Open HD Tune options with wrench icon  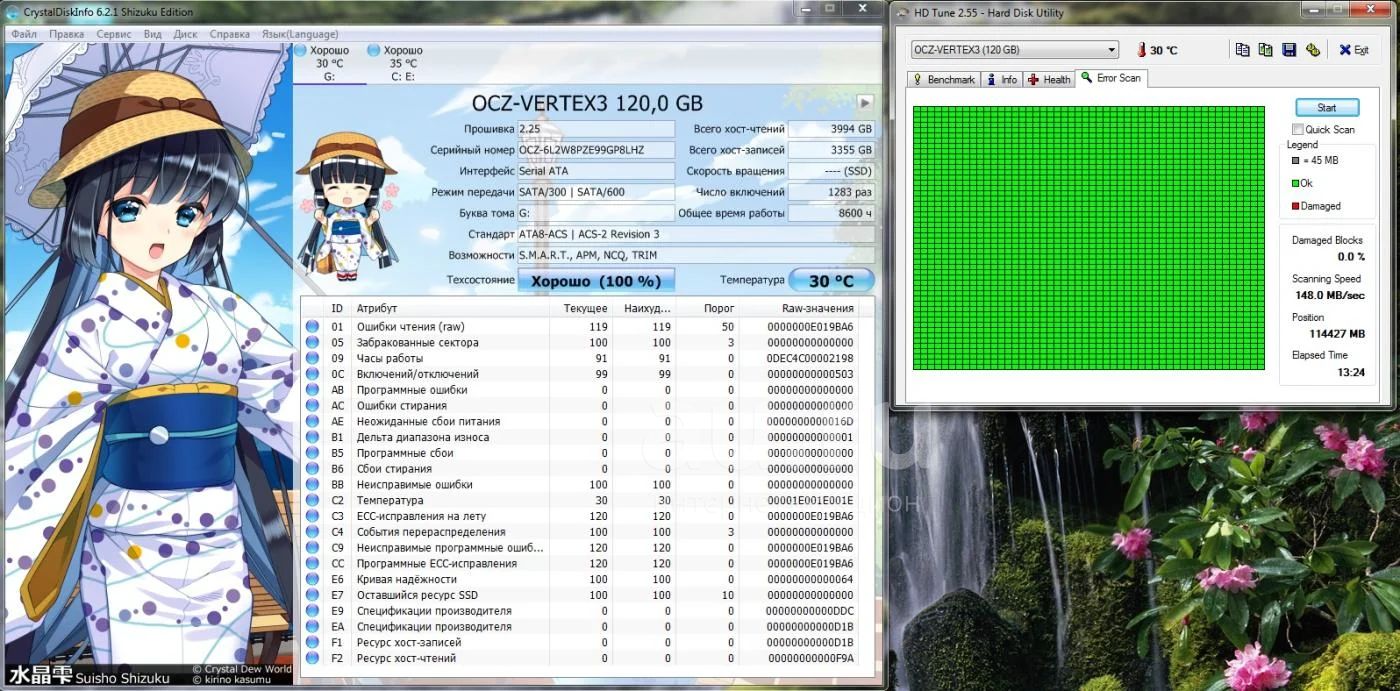[1313, 50]
